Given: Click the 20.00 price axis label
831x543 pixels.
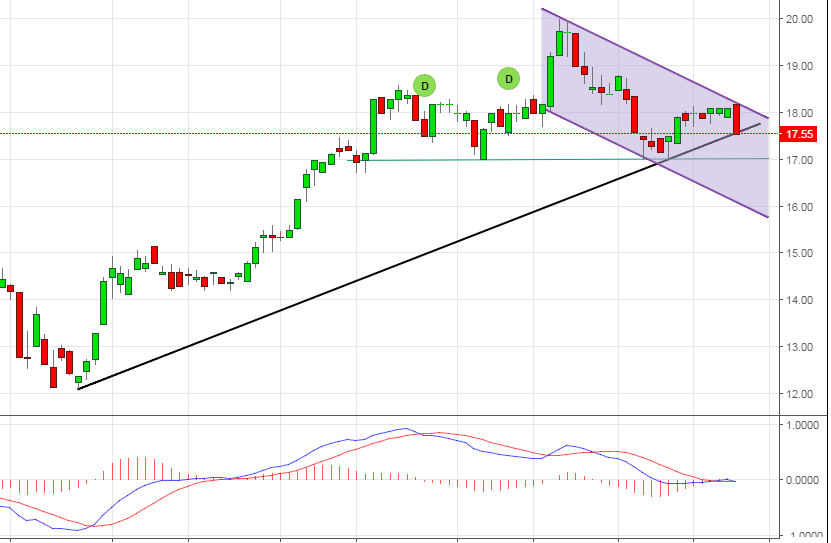Looking at the screenshot, I should click(x=800, y=19).
